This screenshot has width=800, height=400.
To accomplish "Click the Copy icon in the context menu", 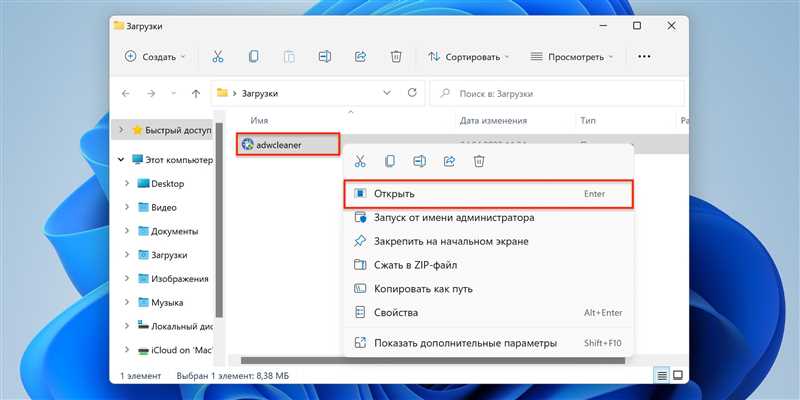I will coord(390,162).
